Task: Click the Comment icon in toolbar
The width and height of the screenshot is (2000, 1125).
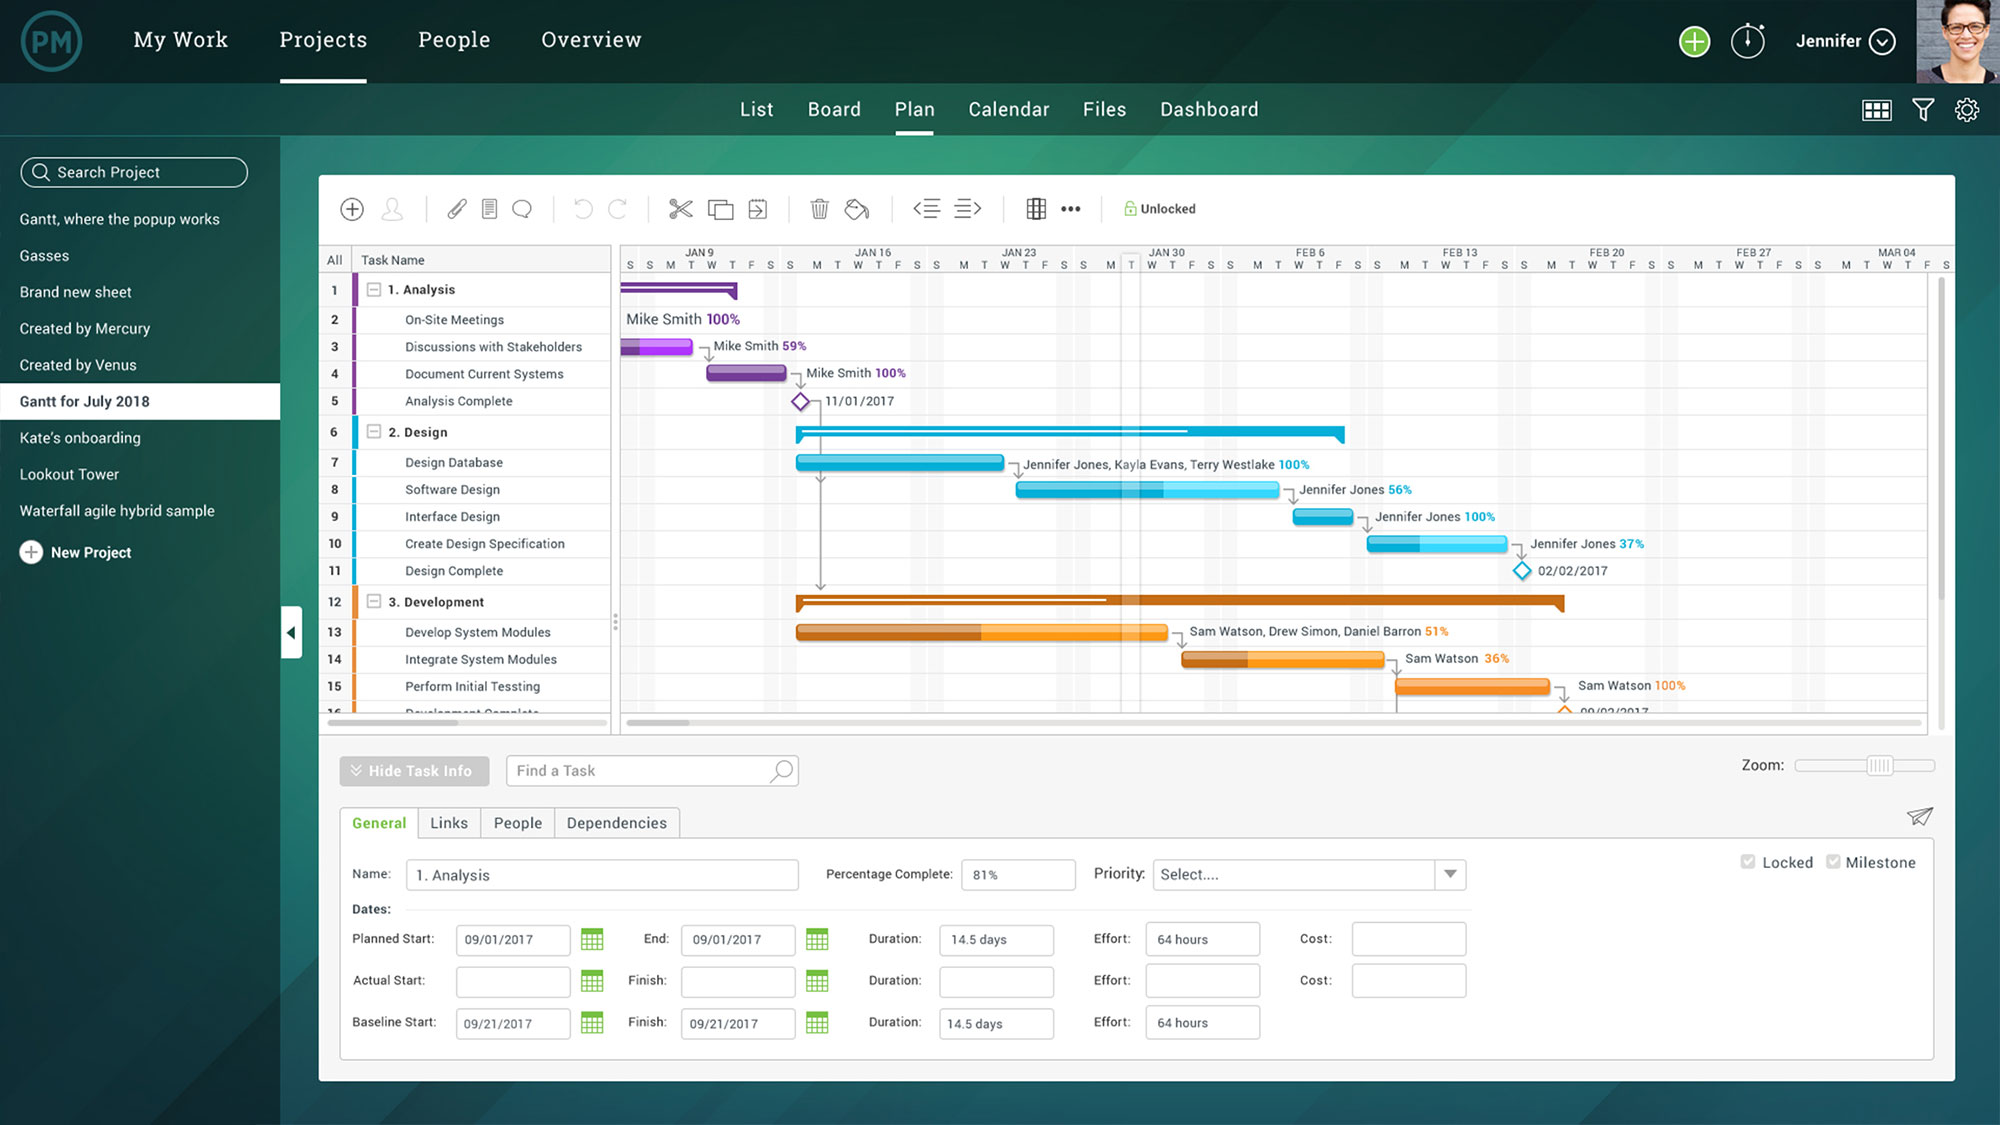Action: click(519, 209)
